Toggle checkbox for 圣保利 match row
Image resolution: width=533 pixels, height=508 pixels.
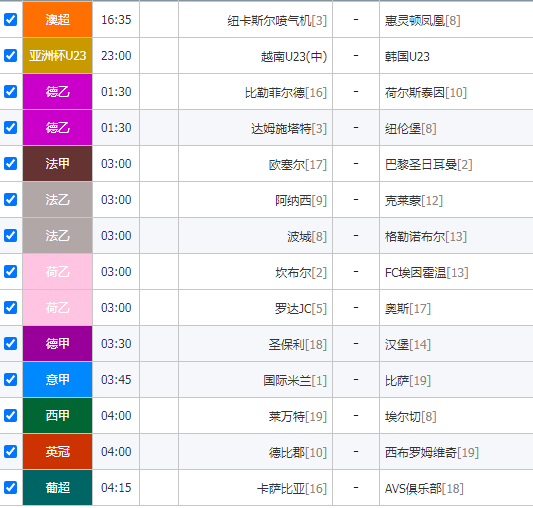(x=11, y=344)
